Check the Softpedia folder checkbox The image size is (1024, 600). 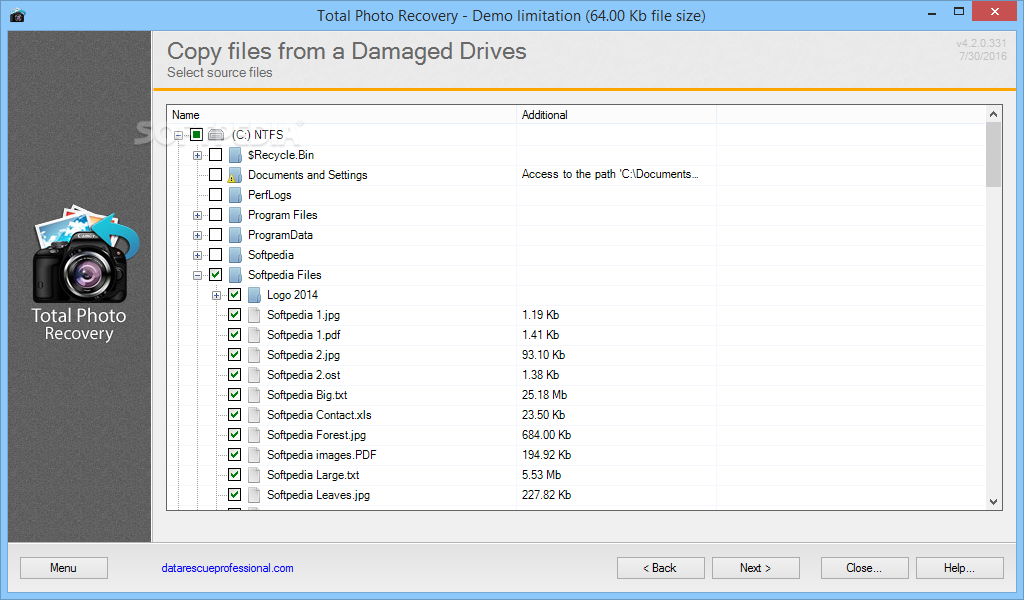pyautogui.click(x=216, y=255)
